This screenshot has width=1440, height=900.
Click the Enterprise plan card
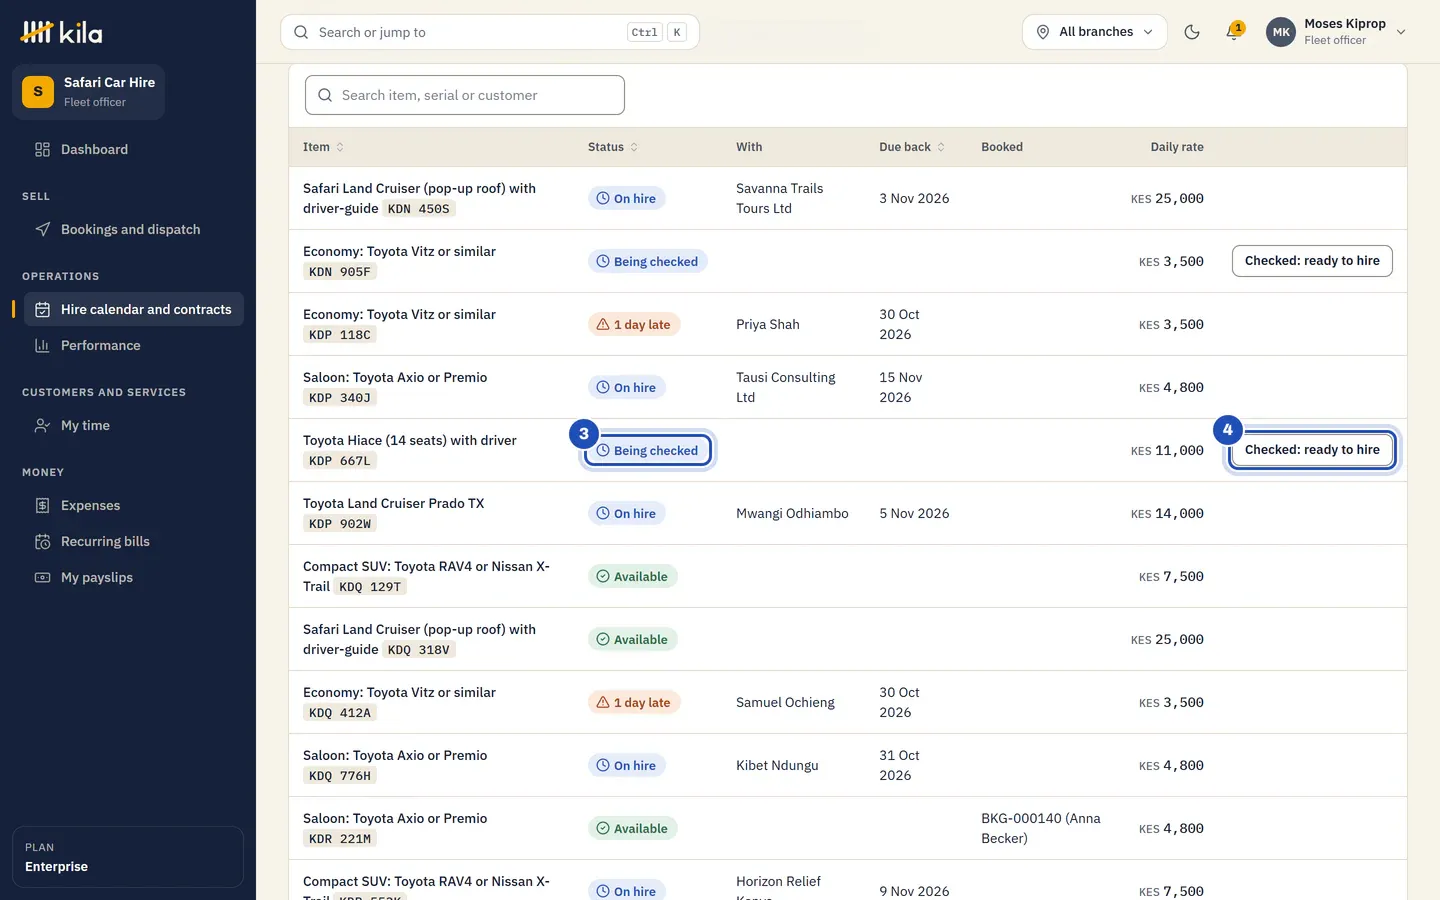point(128,857)
